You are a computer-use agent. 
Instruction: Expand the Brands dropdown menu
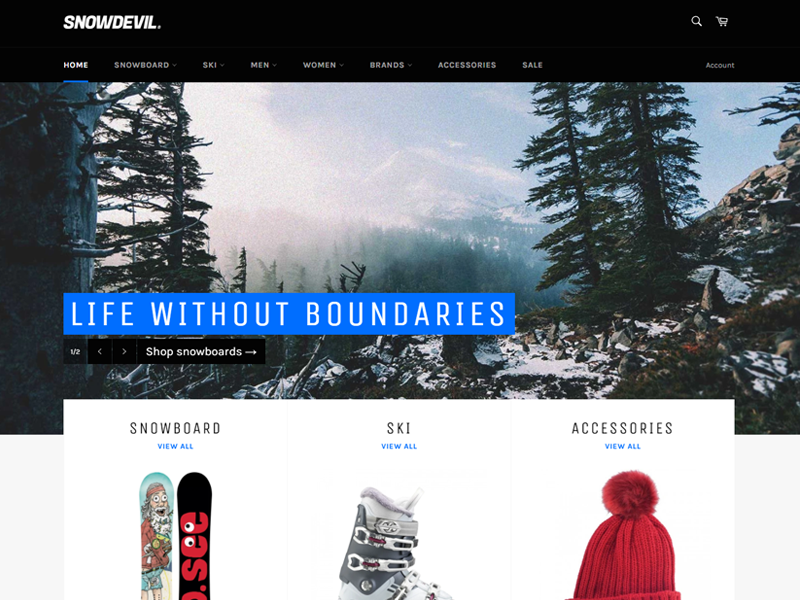pyautogui.click(x=391, y=65)
